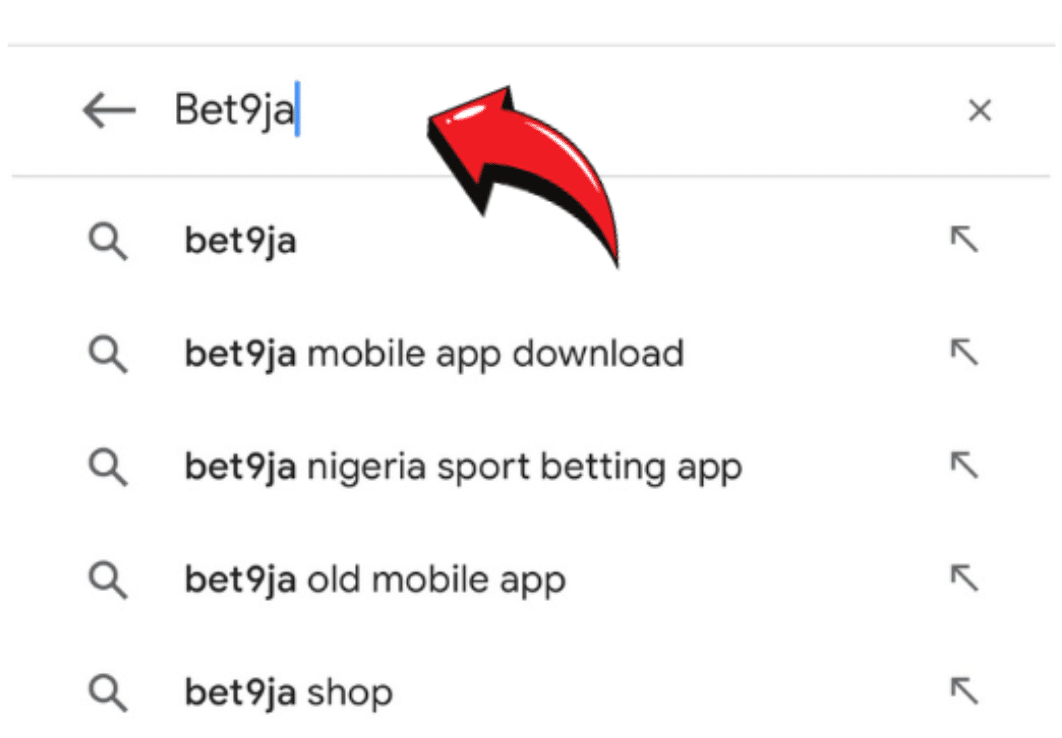Tap the fill-in arrow for bet9ja suggestion

click(x=966, y=239)
